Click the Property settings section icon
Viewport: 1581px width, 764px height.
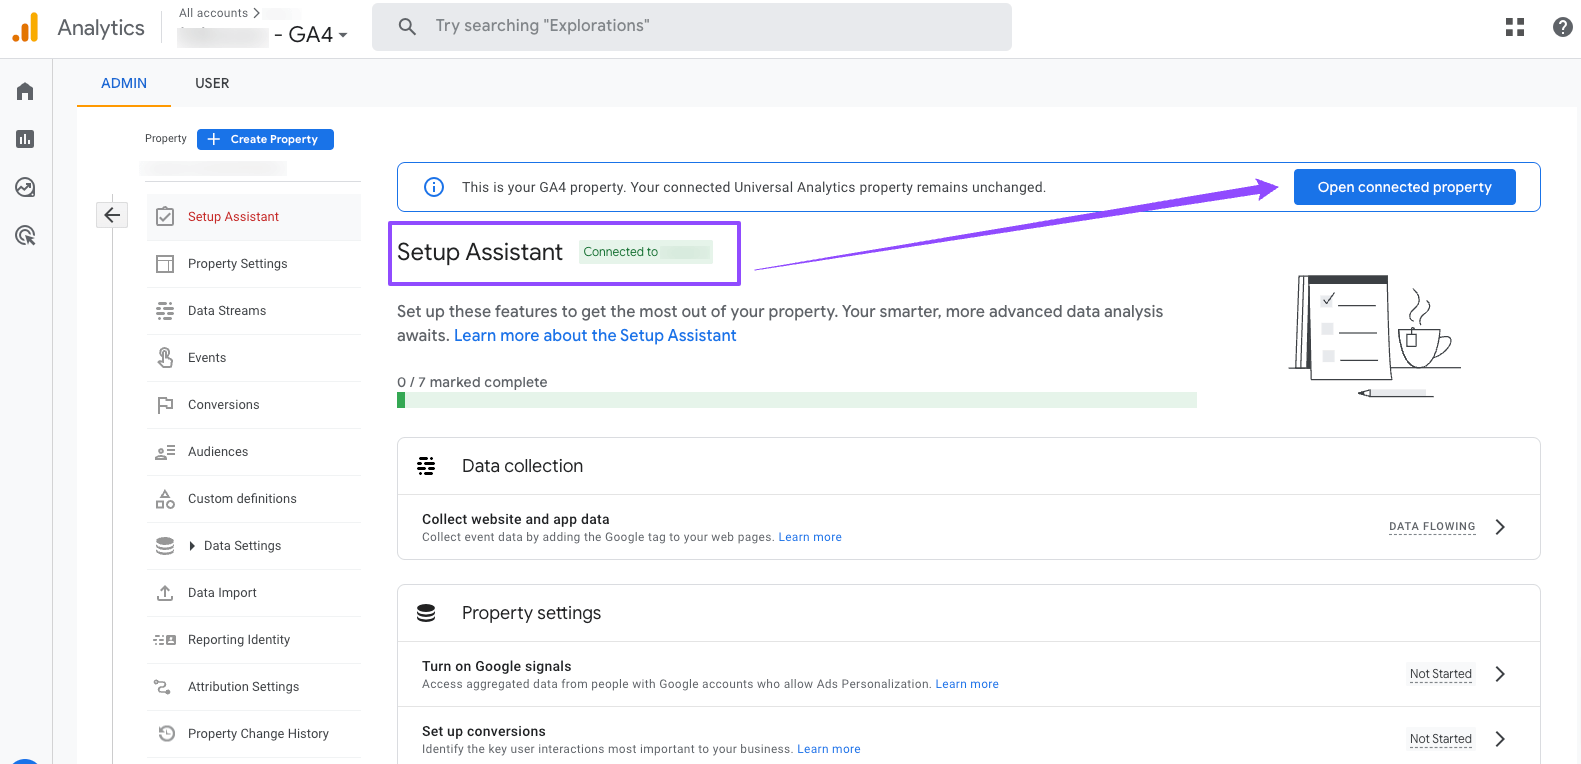[x=426, y=613]
